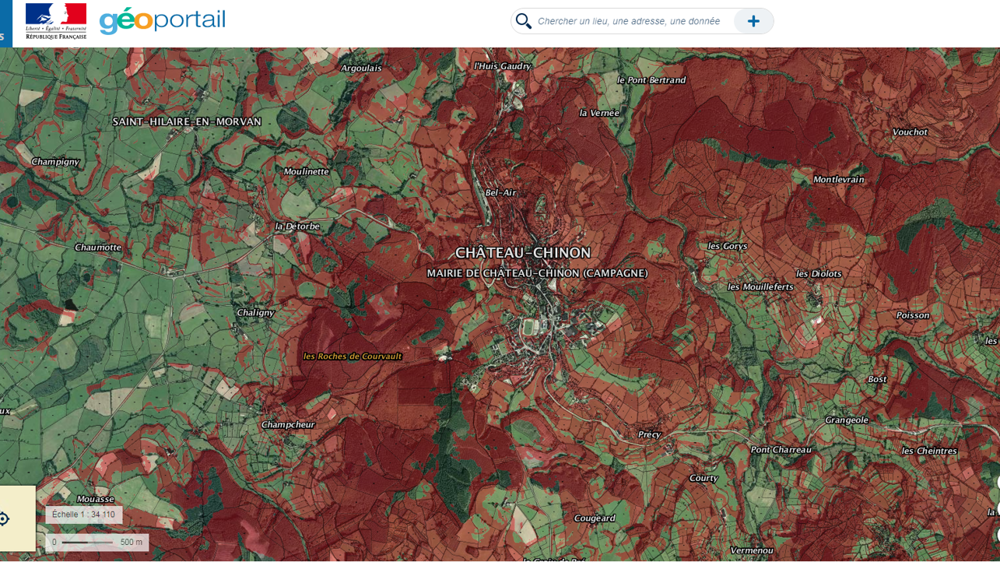Click the Cougeard place label
Screen dimensions: 1000x562
[x=594, y=519]
